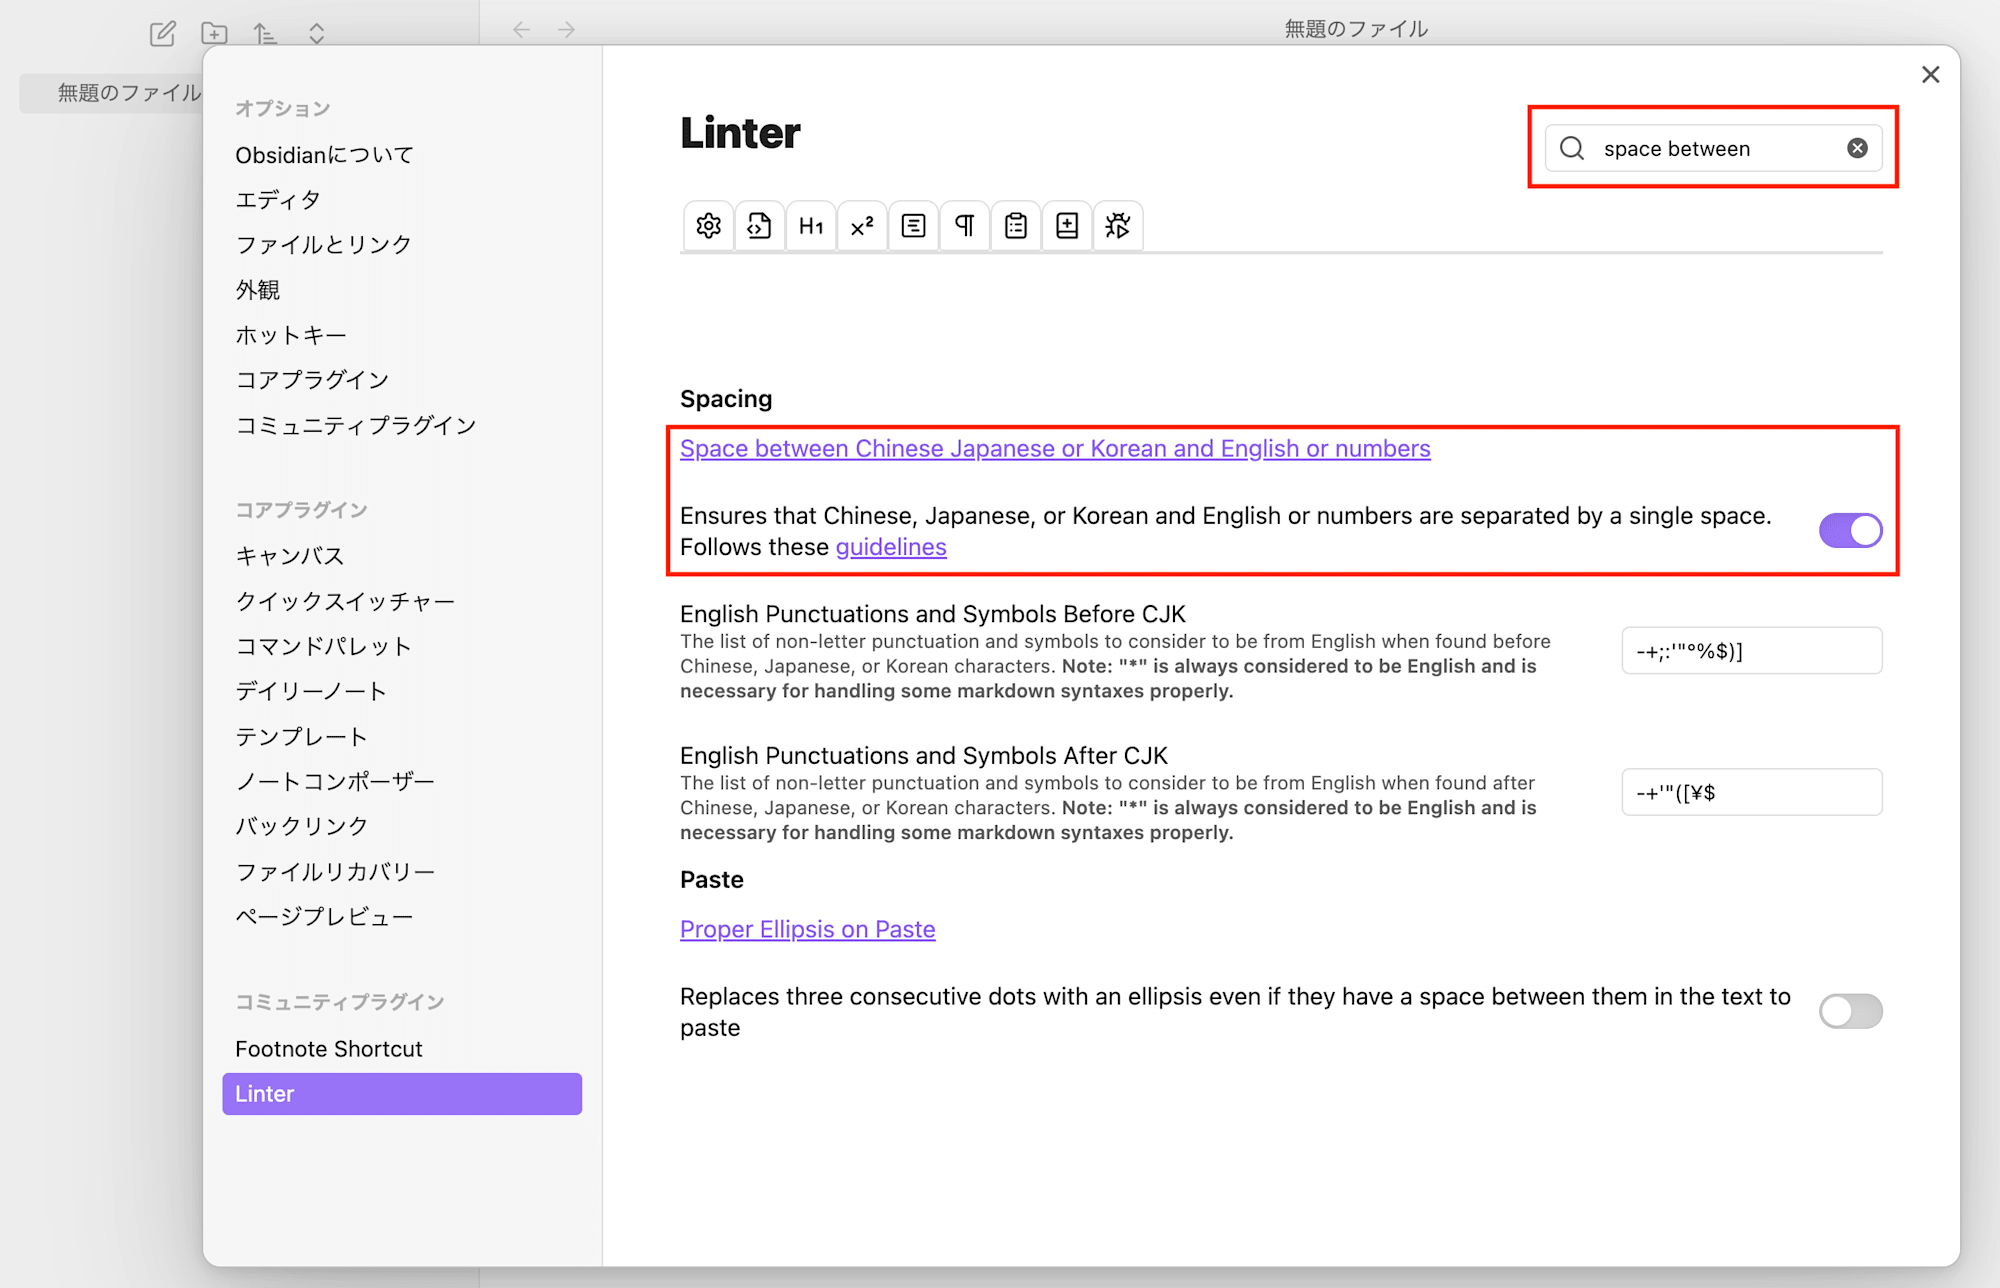Click the Linter page title

740,133
